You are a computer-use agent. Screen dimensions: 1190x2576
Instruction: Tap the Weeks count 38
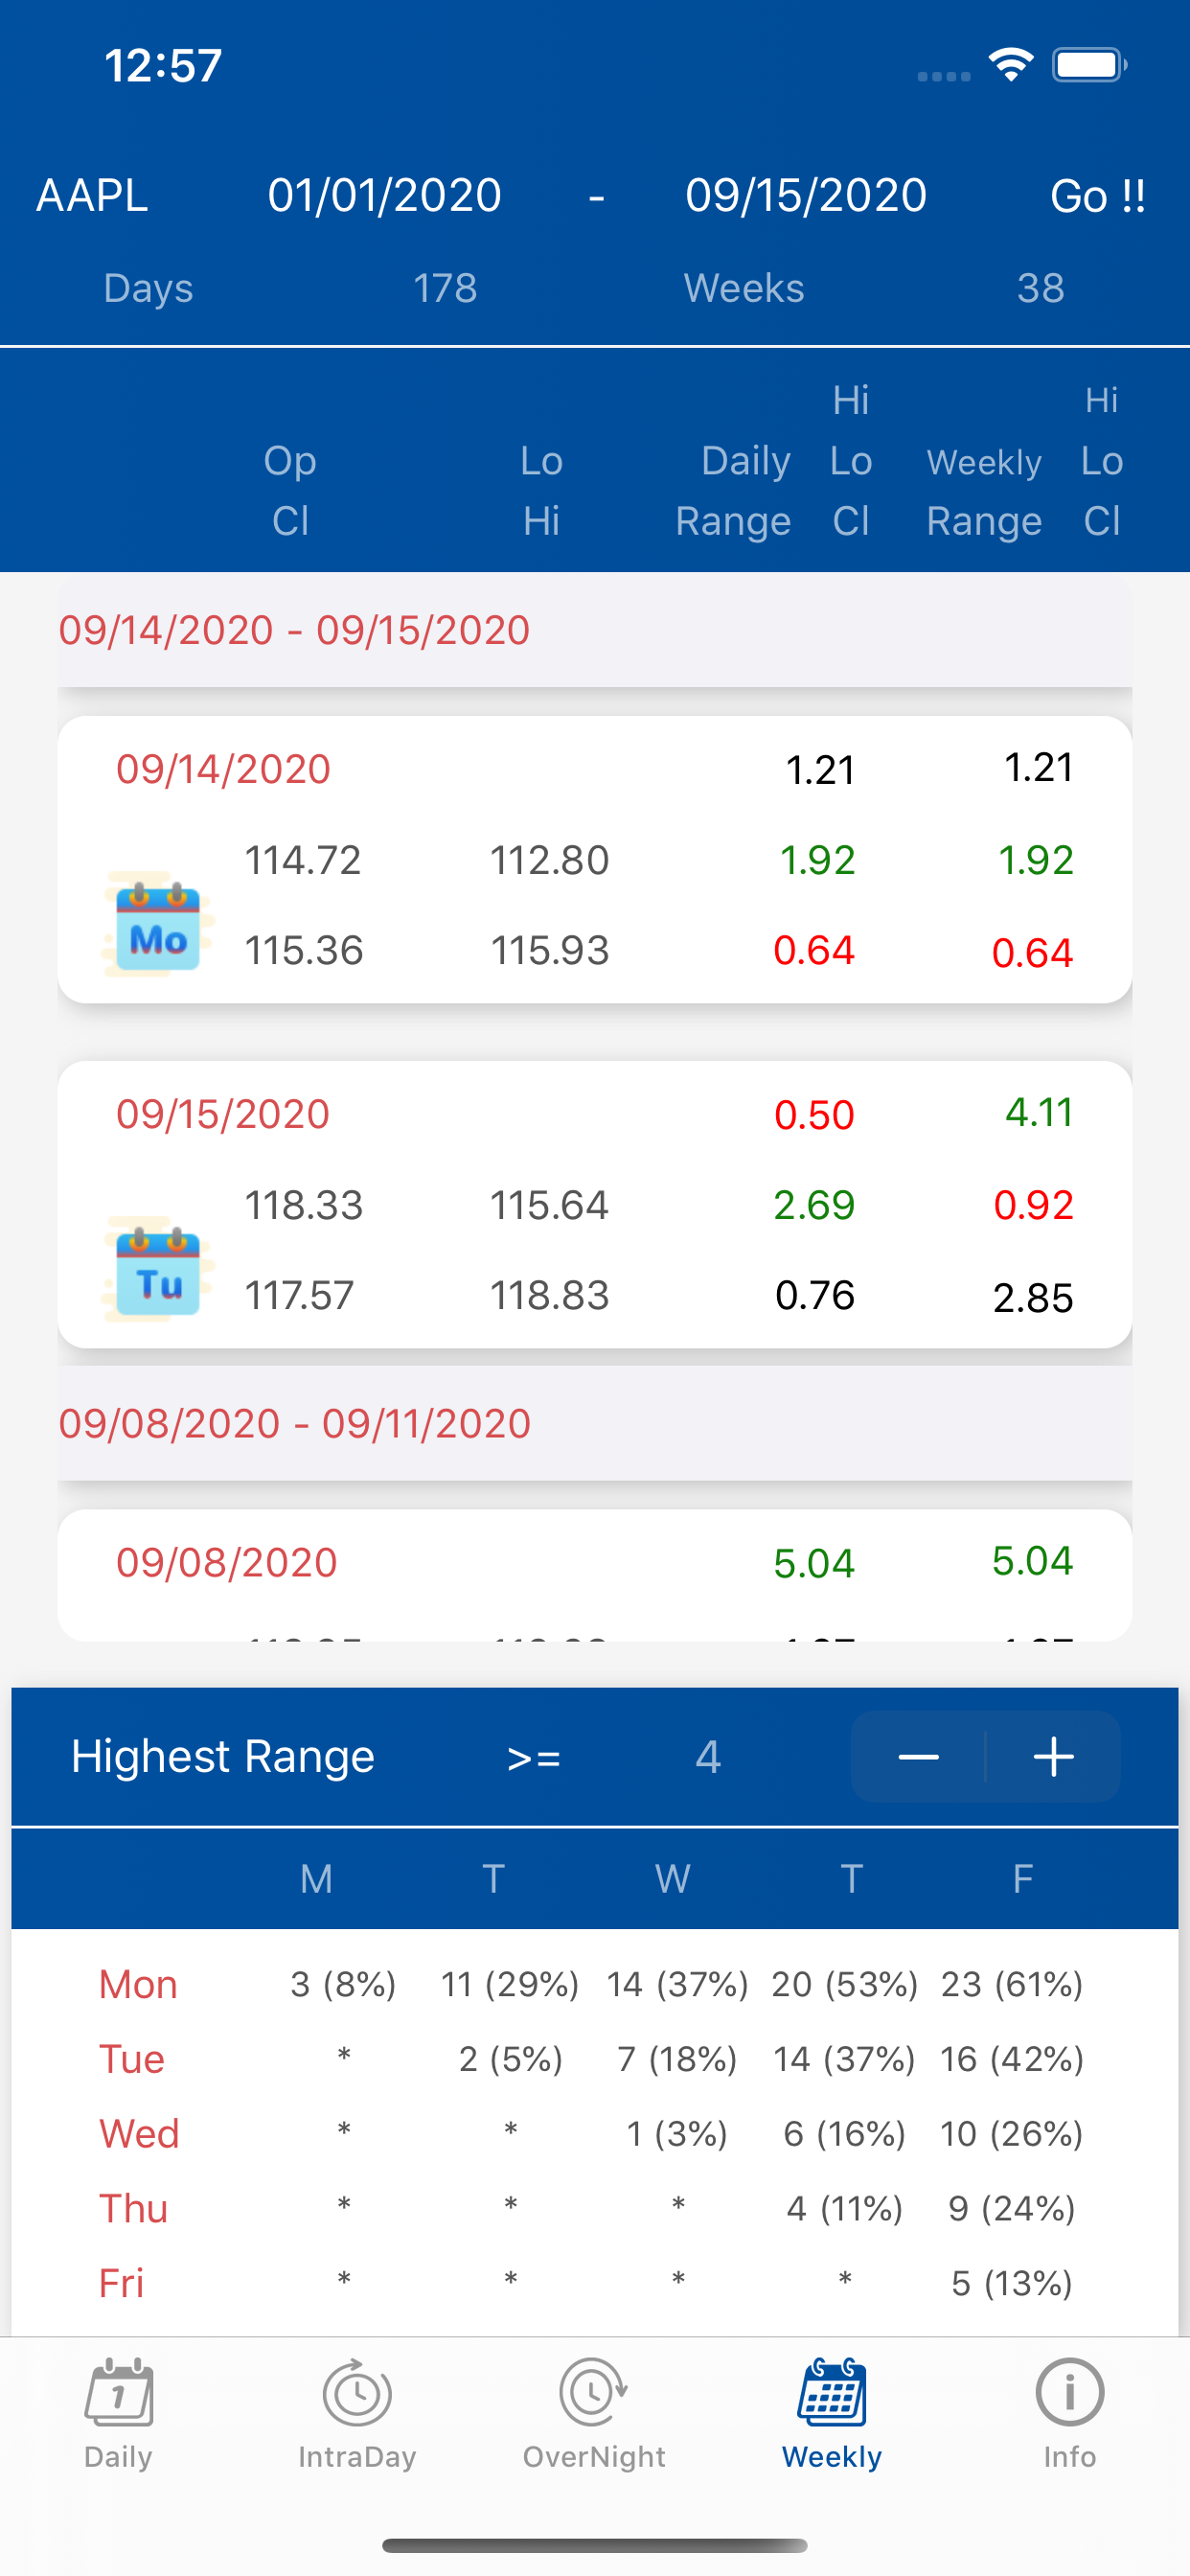tap(1040, 288)
